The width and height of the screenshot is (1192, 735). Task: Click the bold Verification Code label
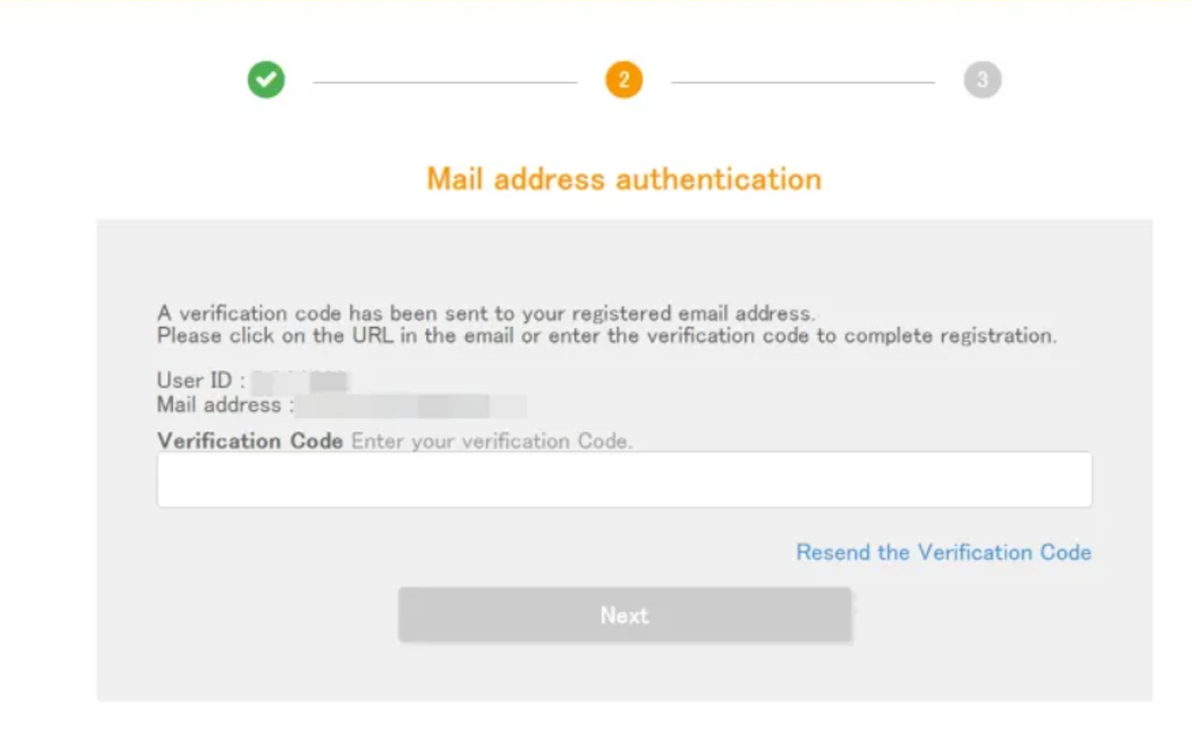click(x=250, y=441)
